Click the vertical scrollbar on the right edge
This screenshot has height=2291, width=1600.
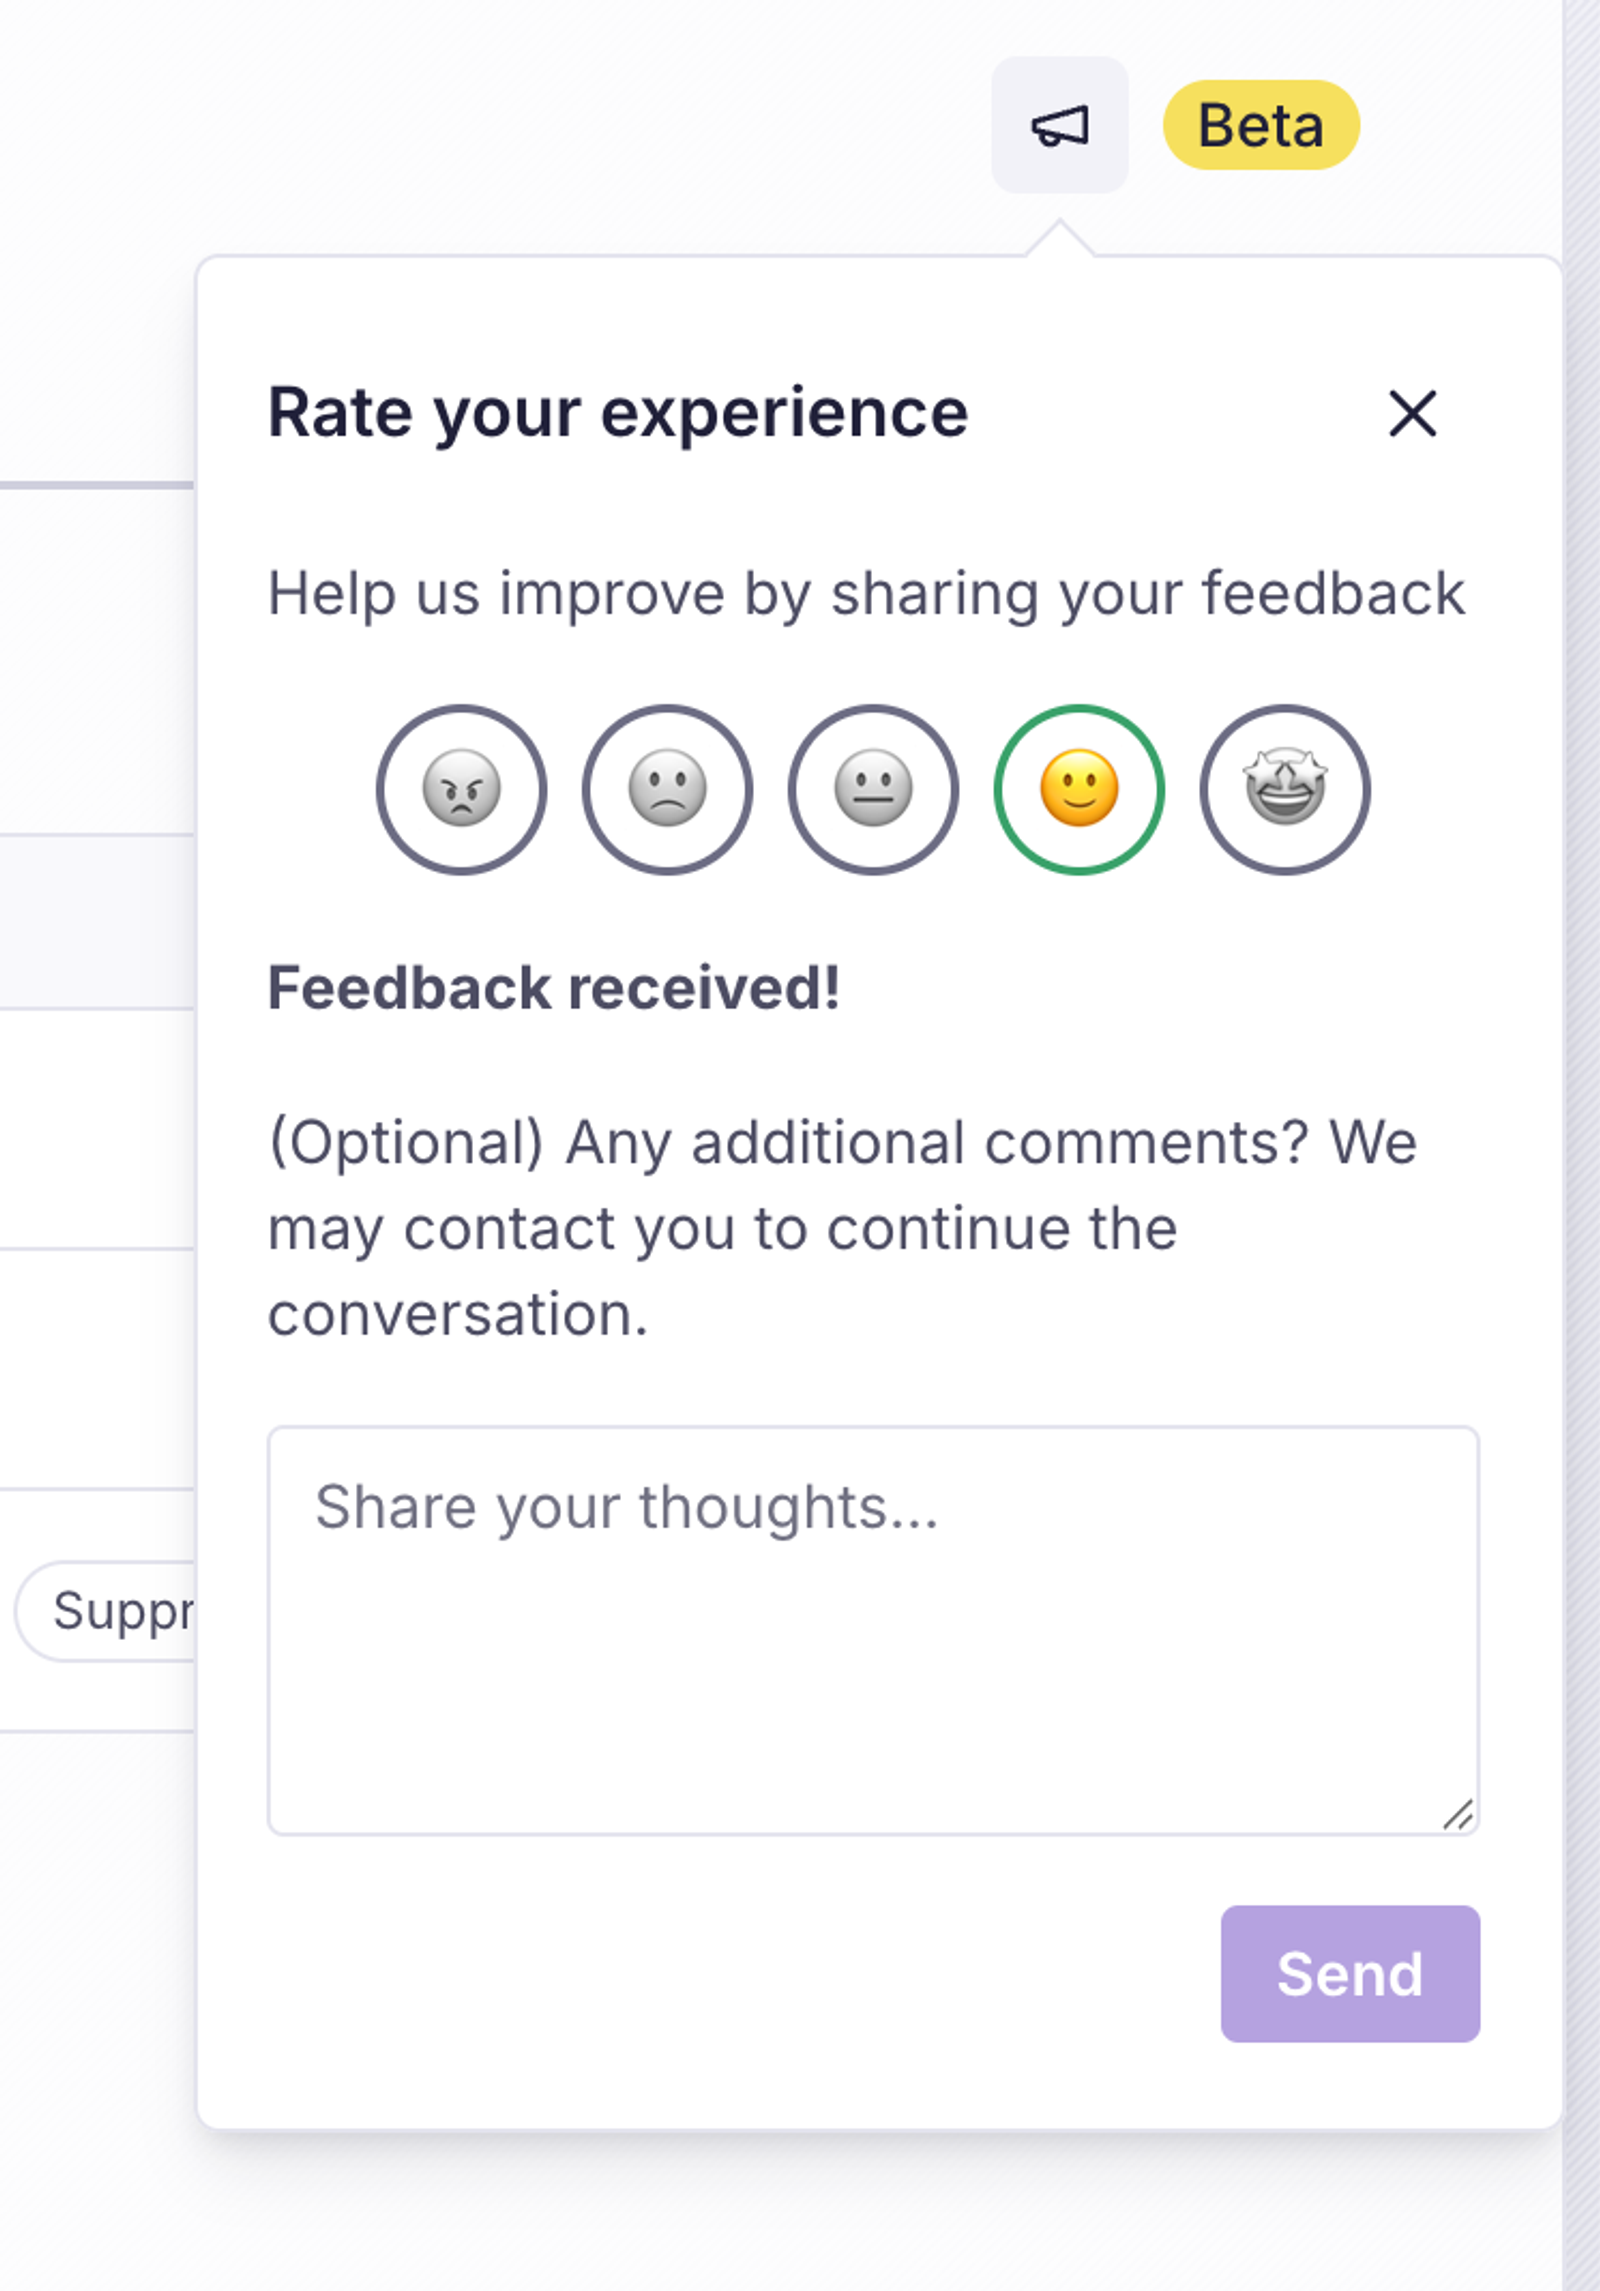click(1582, 1145)
